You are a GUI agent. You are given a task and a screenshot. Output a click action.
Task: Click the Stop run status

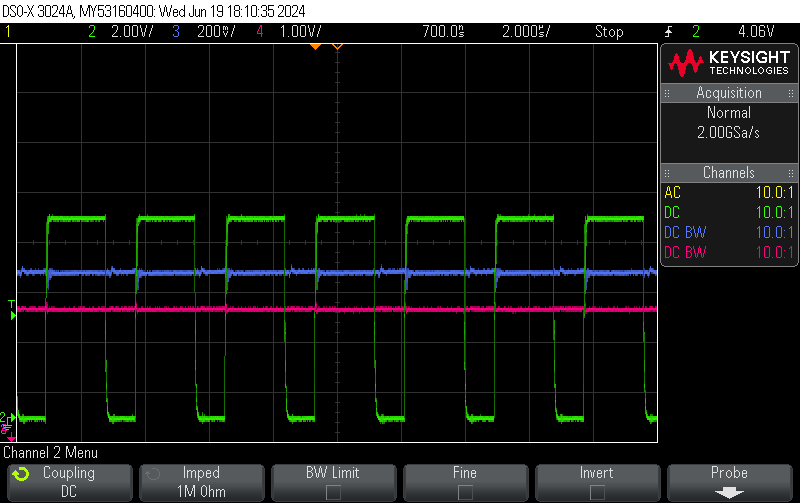[x=609, y=32]
